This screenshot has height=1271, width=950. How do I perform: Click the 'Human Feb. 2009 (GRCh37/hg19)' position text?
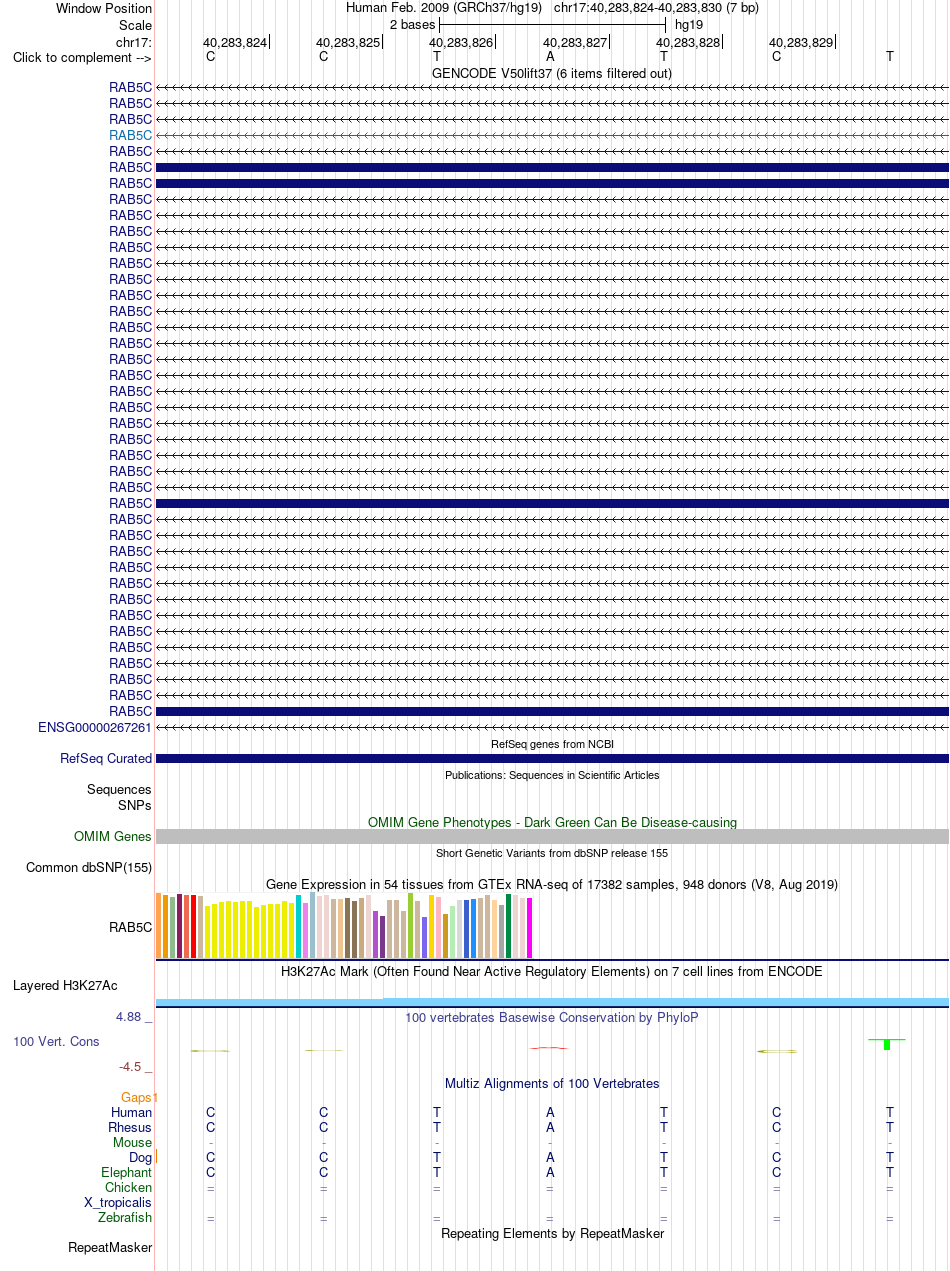(444, 8)
